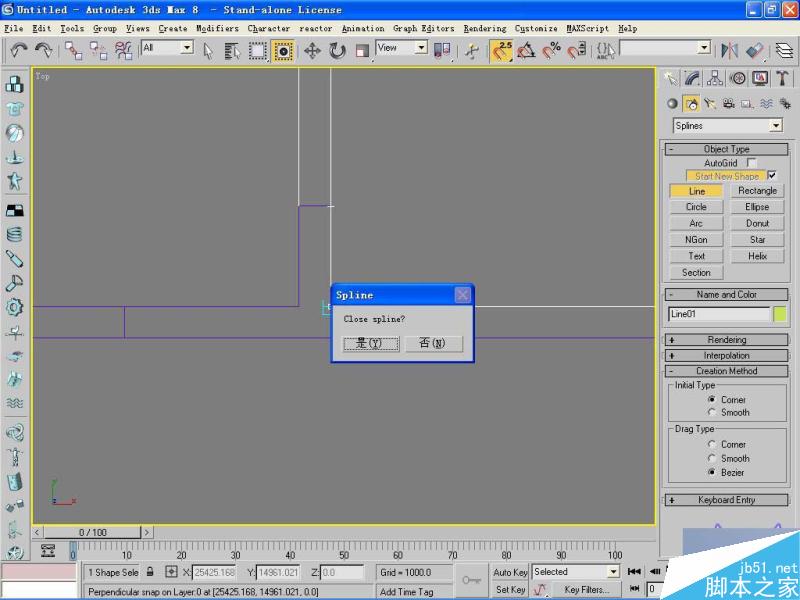Uncheck the Start New Shape checkbox

pyautogui.click(x=772, y=175)
